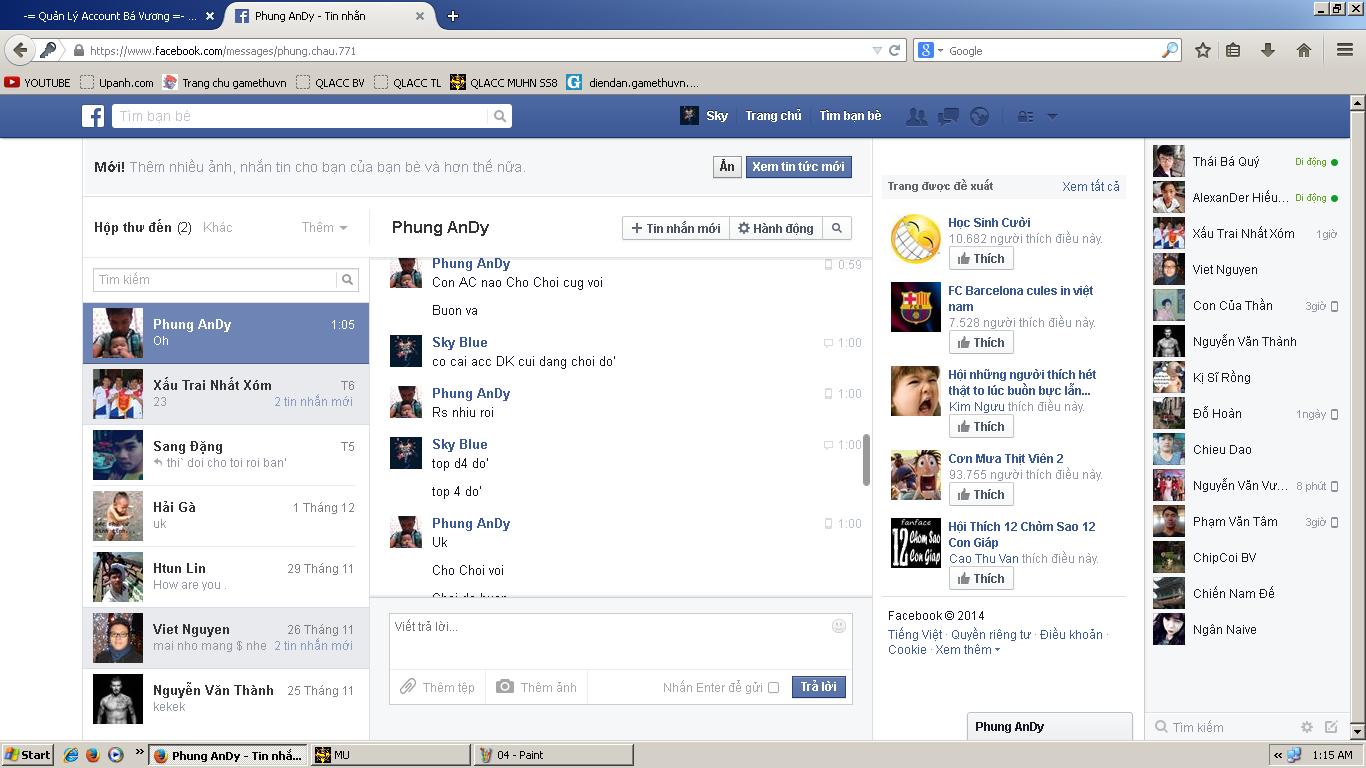
Task: Switch to 04 - Paint taskbar window
Action: click(x=553, y=755)
